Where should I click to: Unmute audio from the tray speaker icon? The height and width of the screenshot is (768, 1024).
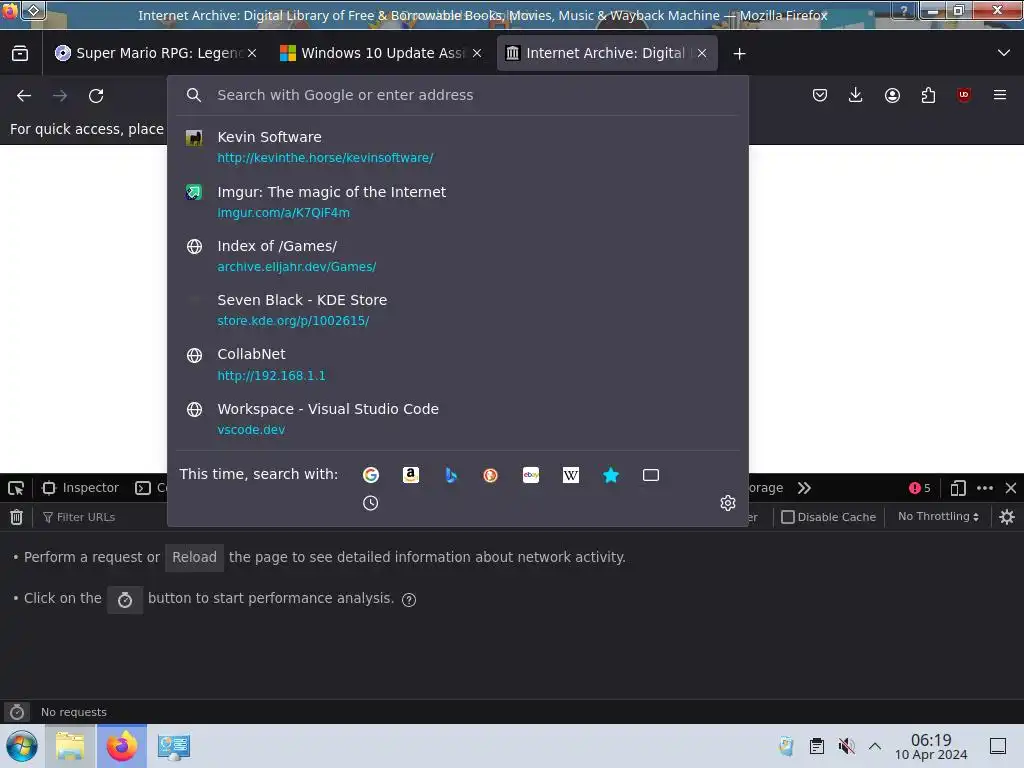[846, 746]
